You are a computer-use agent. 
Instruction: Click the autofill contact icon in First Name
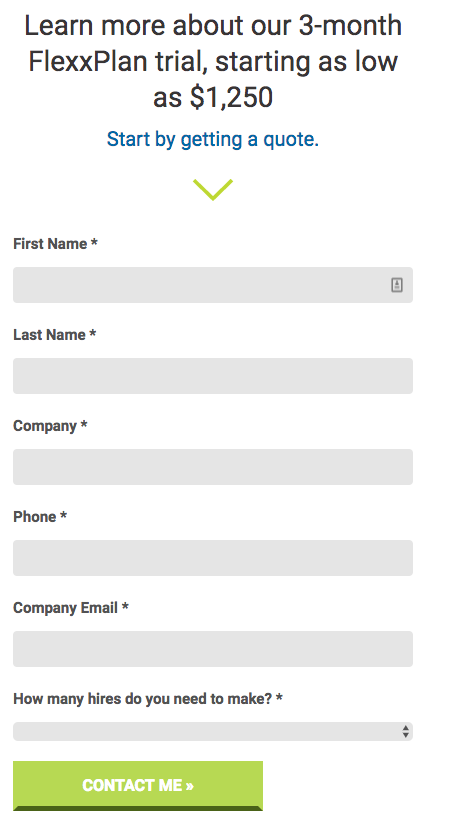[397, 285]
